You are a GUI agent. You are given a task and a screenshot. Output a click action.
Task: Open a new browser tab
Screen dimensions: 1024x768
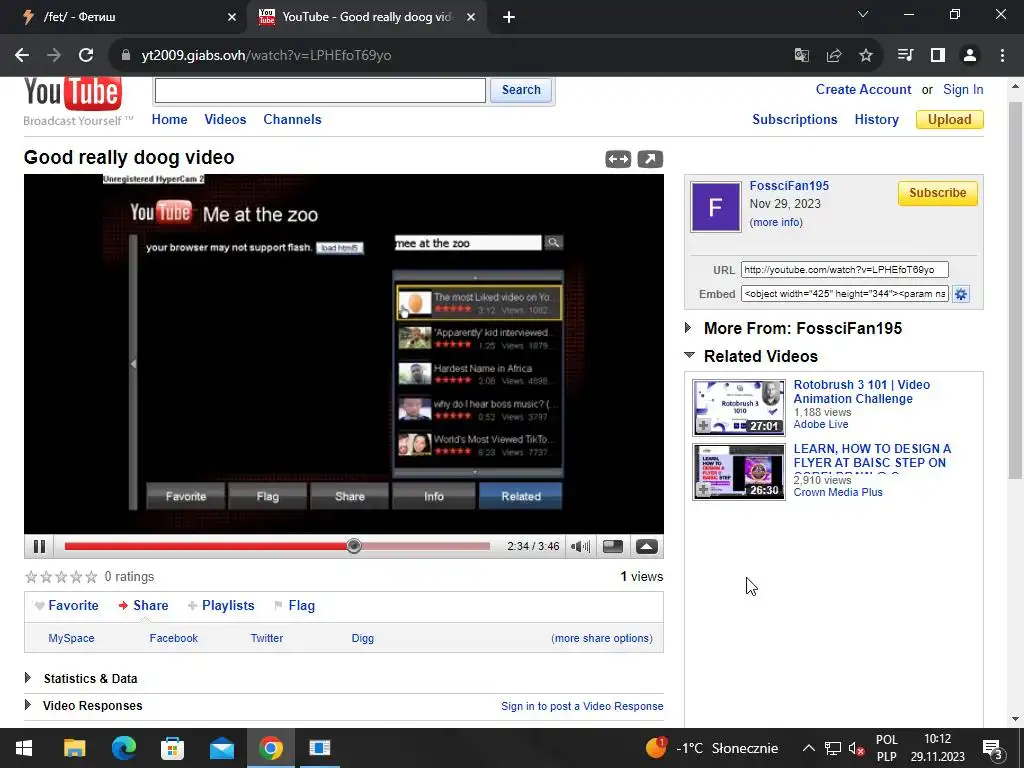coord(509,17)
